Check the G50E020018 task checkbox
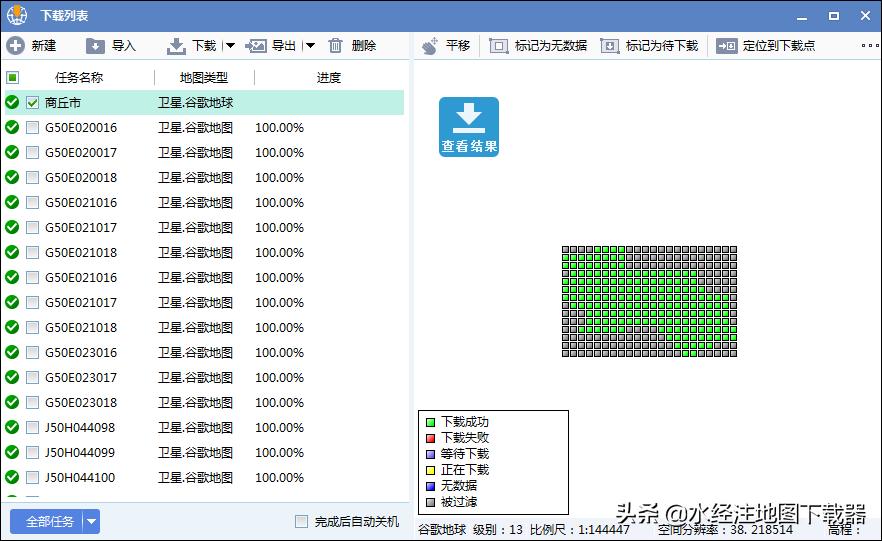Viewport: 882px width, 541px height. pos(33,178)
